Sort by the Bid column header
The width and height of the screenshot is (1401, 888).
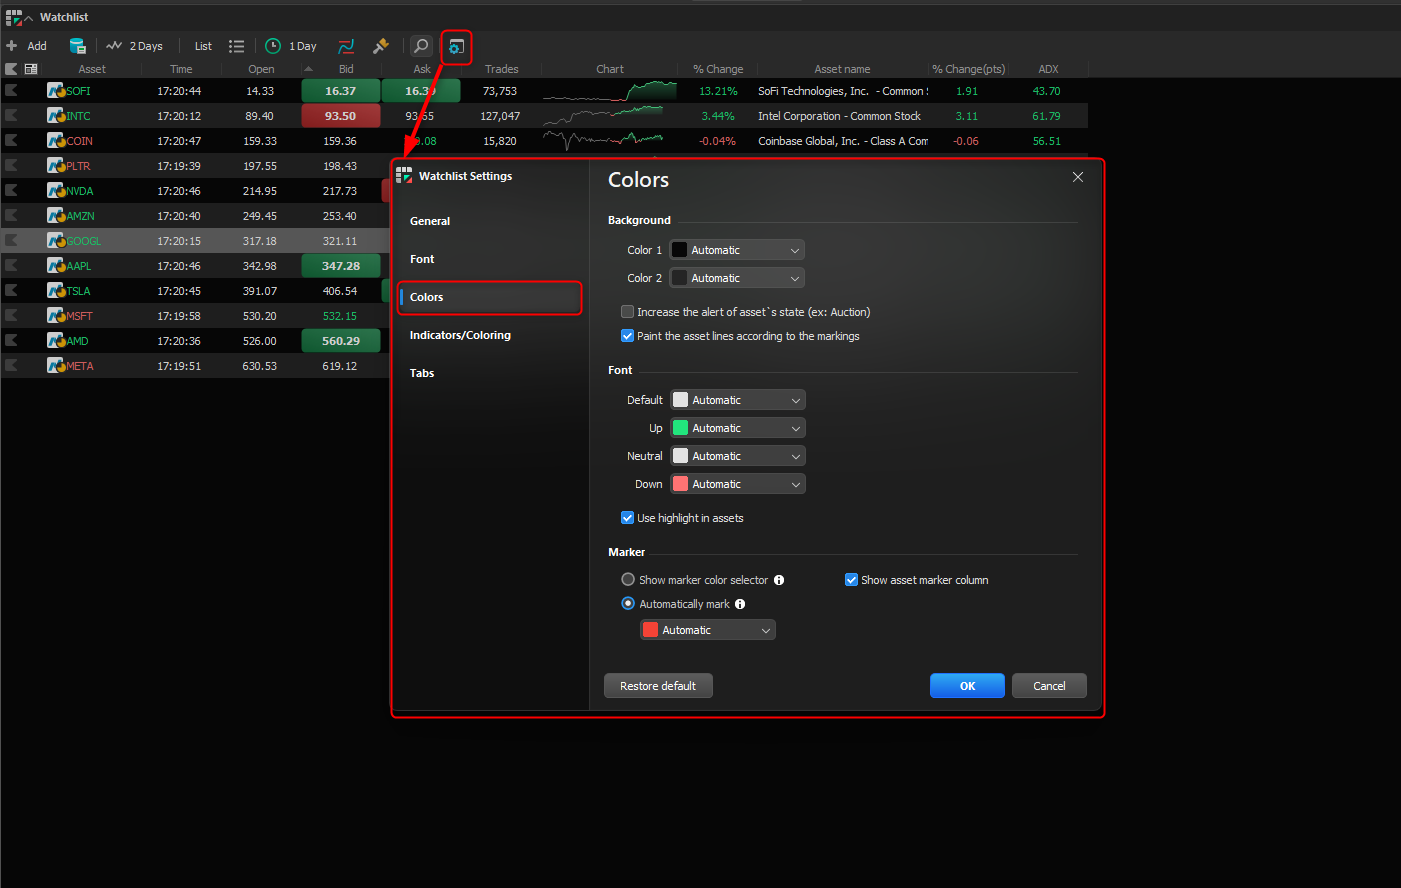pos(346,69)
